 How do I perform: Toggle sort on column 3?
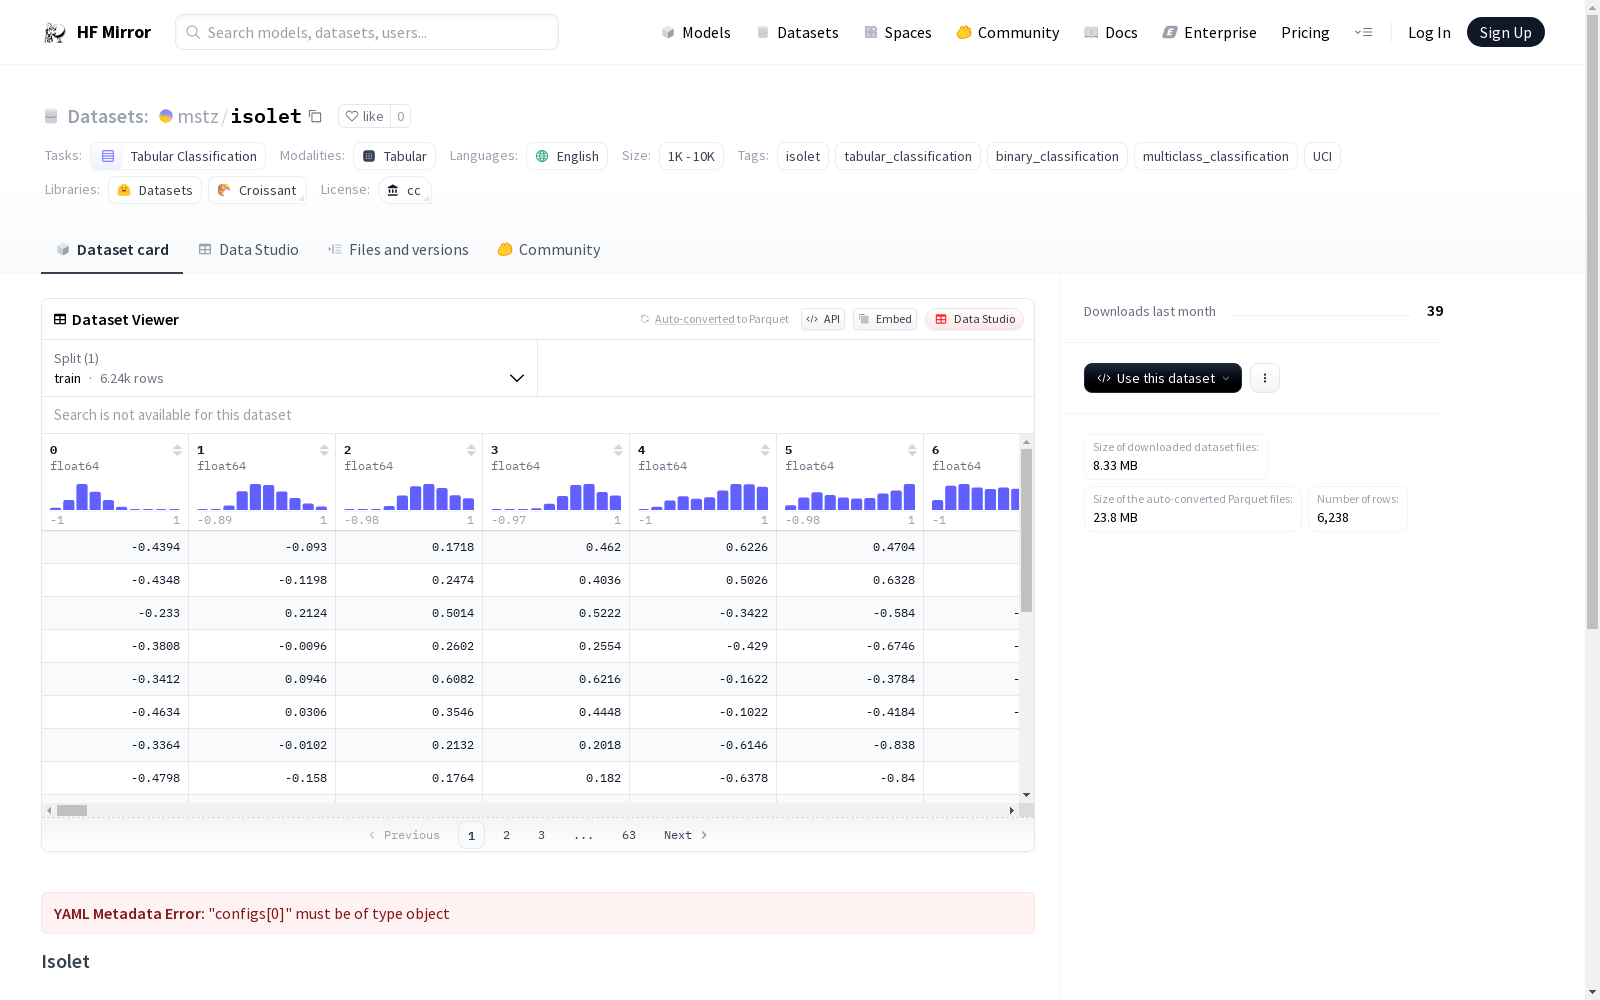(x=618, y=450)
